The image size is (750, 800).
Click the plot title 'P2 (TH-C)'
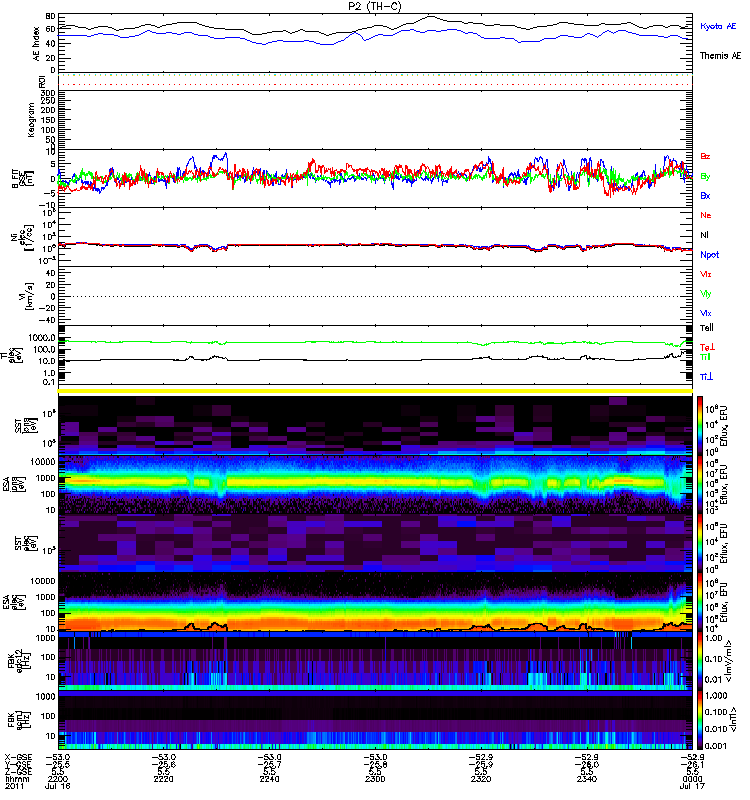point(374,6)
